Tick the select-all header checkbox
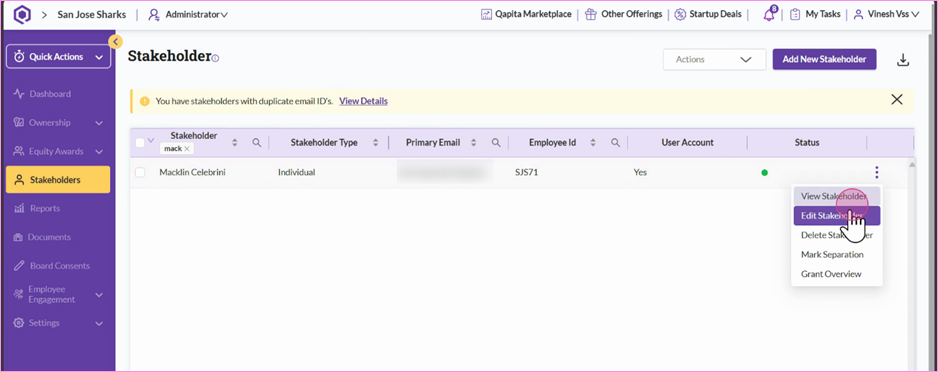 tap(140, 142)
